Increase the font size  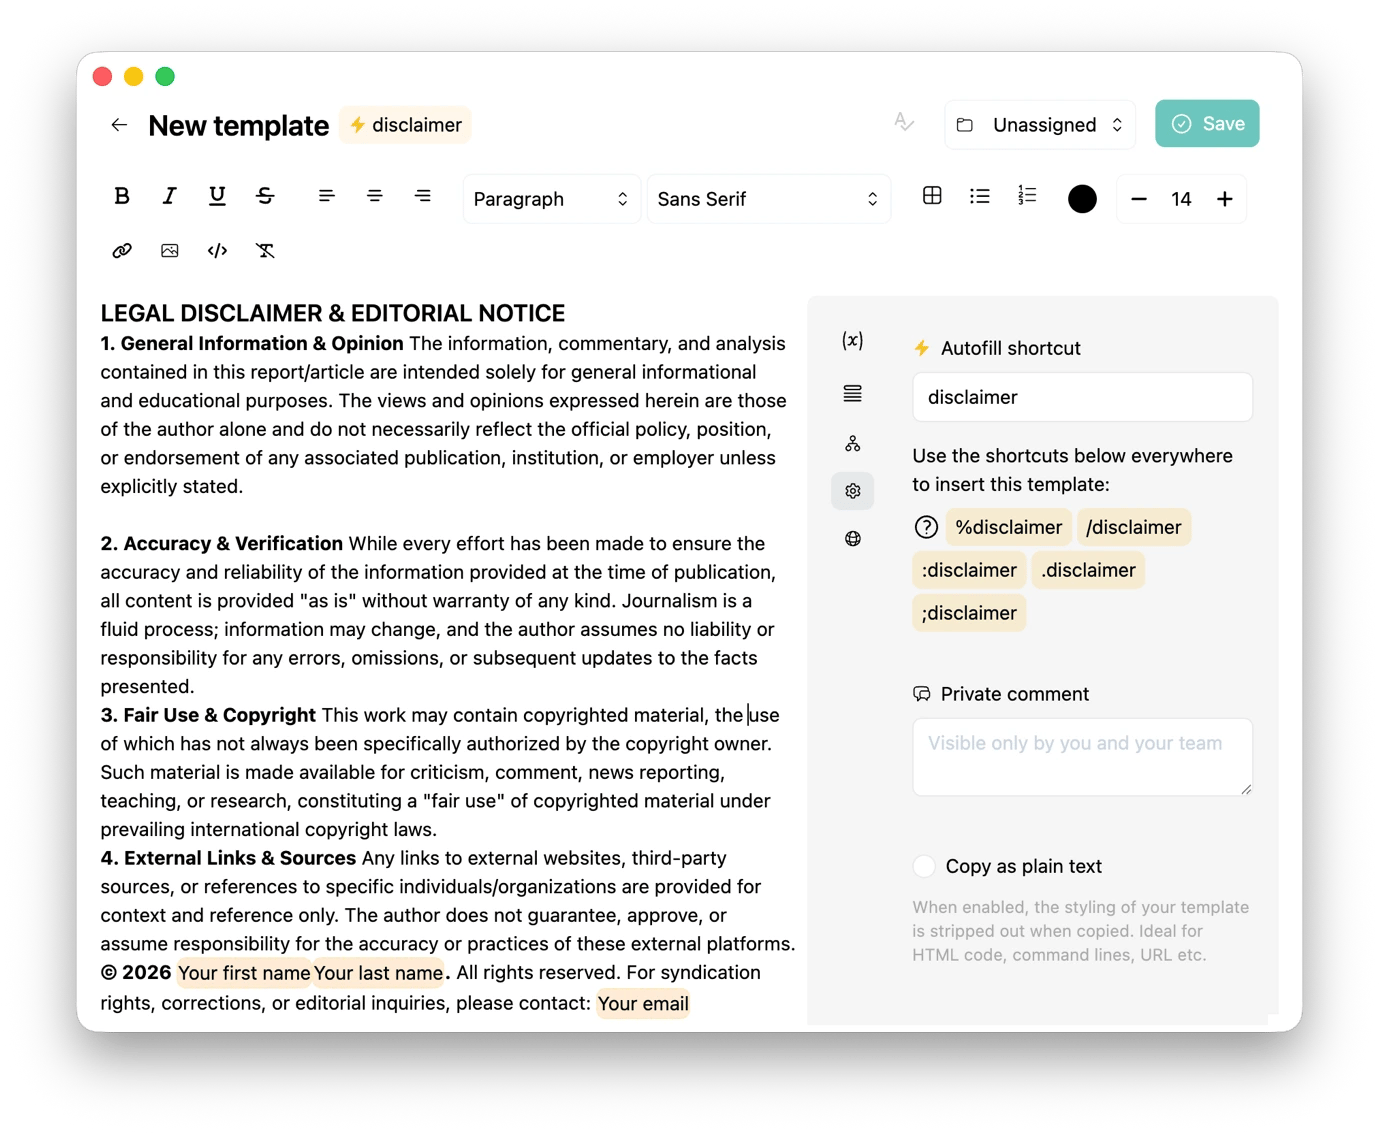click(1225, 199)
